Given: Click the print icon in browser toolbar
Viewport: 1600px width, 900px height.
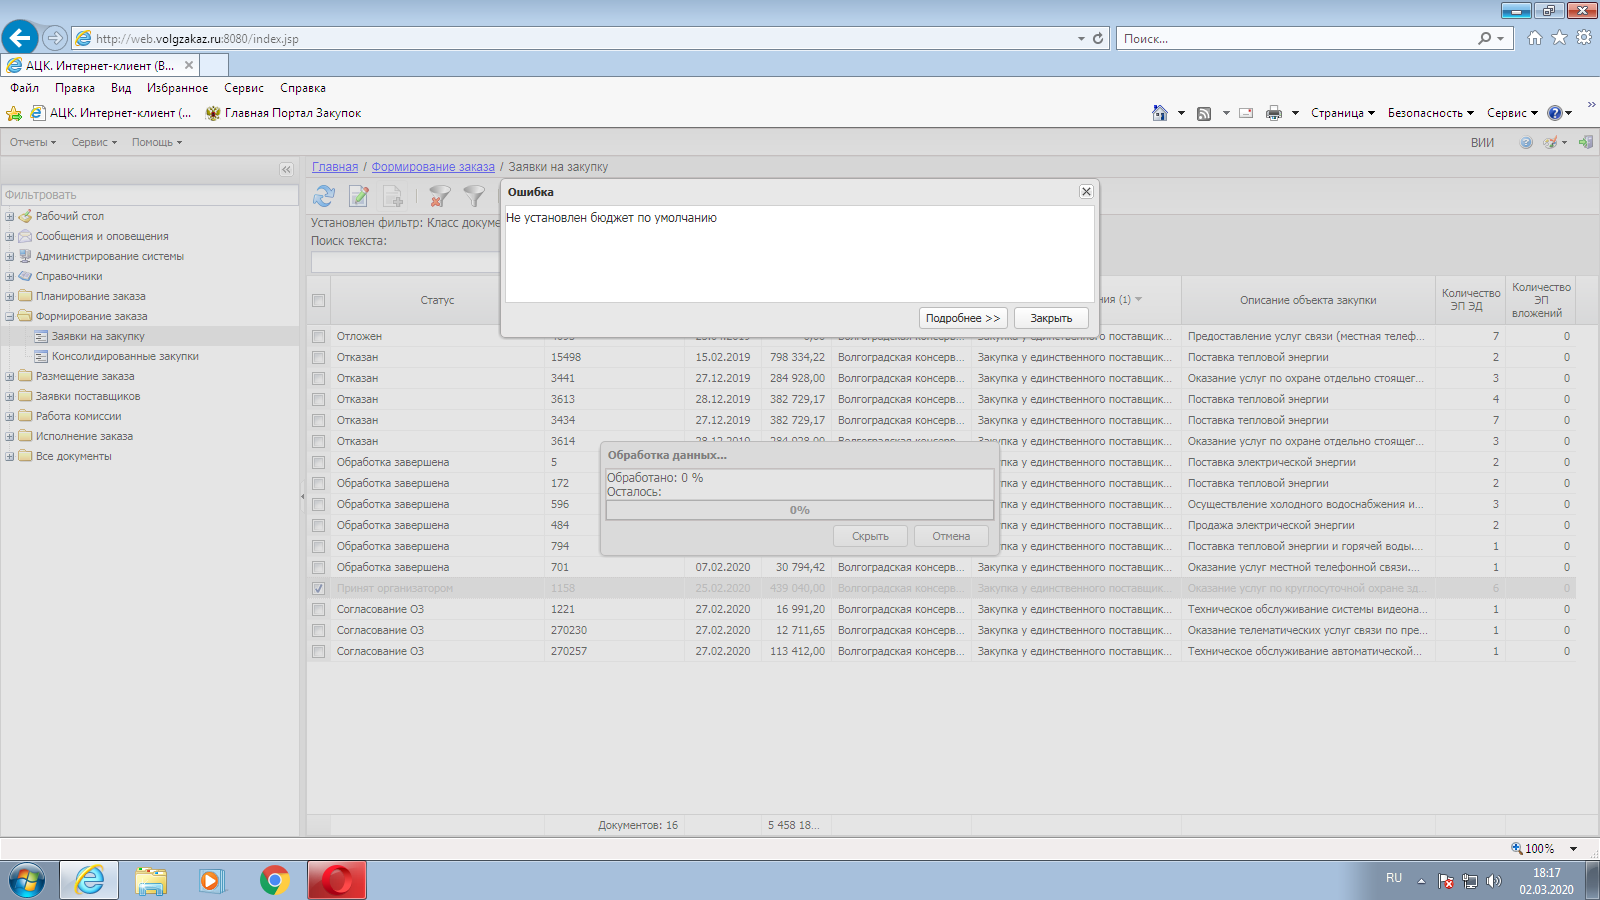Looking at the screenshot, I should [1273, 113].
